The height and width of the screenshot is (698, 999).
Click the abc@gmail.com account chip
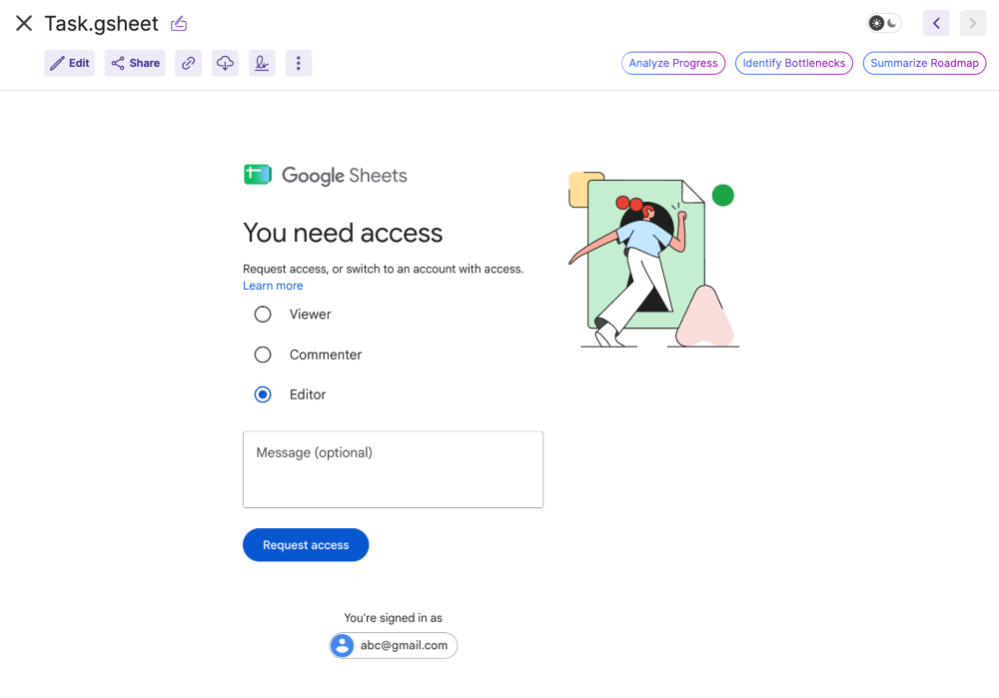coord(393,645)
